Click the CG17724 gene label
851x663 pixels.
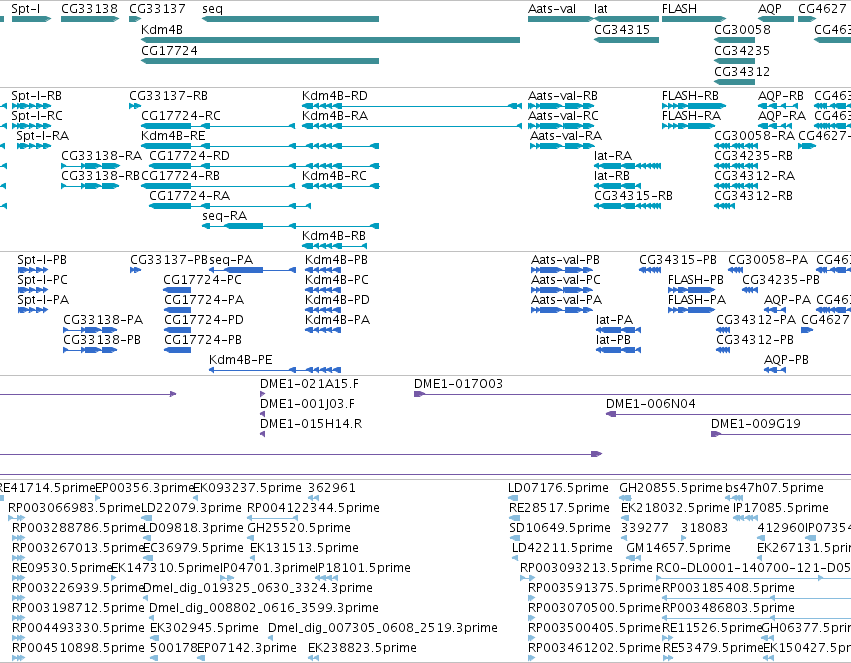[x=169, y=50]
